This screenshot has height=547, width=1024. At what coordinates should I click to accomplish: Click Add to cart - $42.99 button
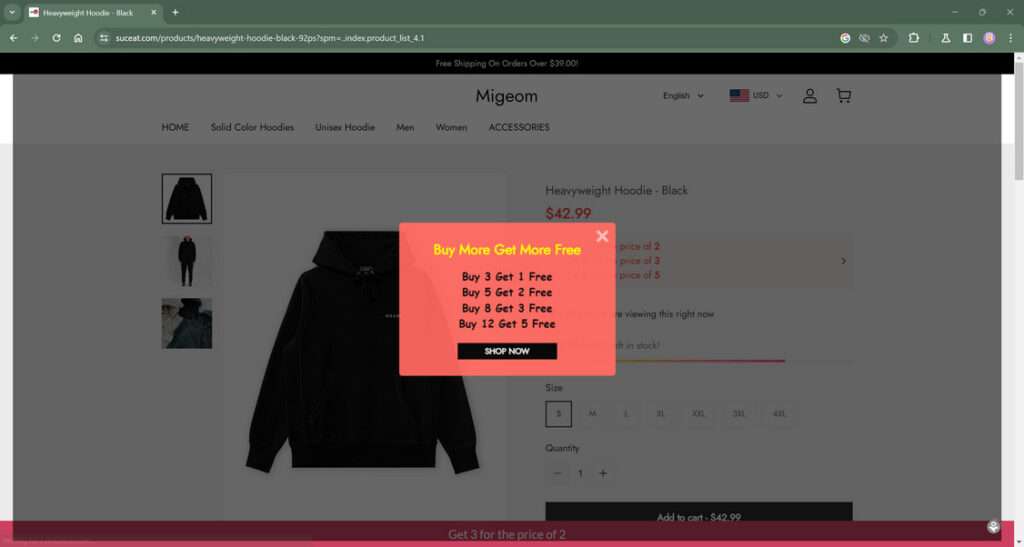click(x=699, y=512)
